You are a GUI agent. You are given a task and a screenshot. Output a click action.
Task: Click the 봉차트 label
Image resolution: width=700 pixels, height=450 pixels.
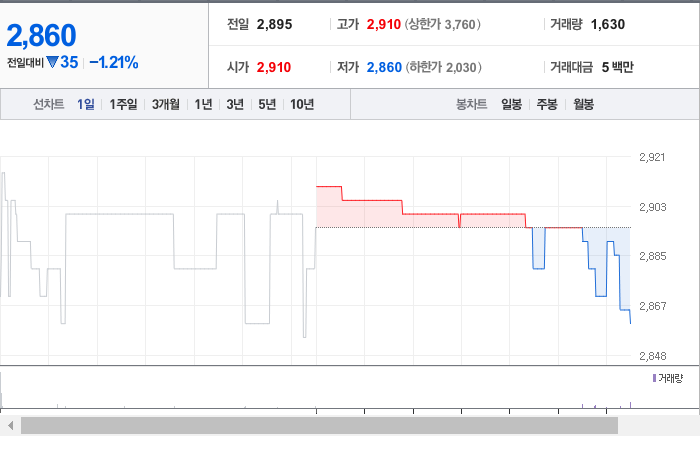[471, 104]
